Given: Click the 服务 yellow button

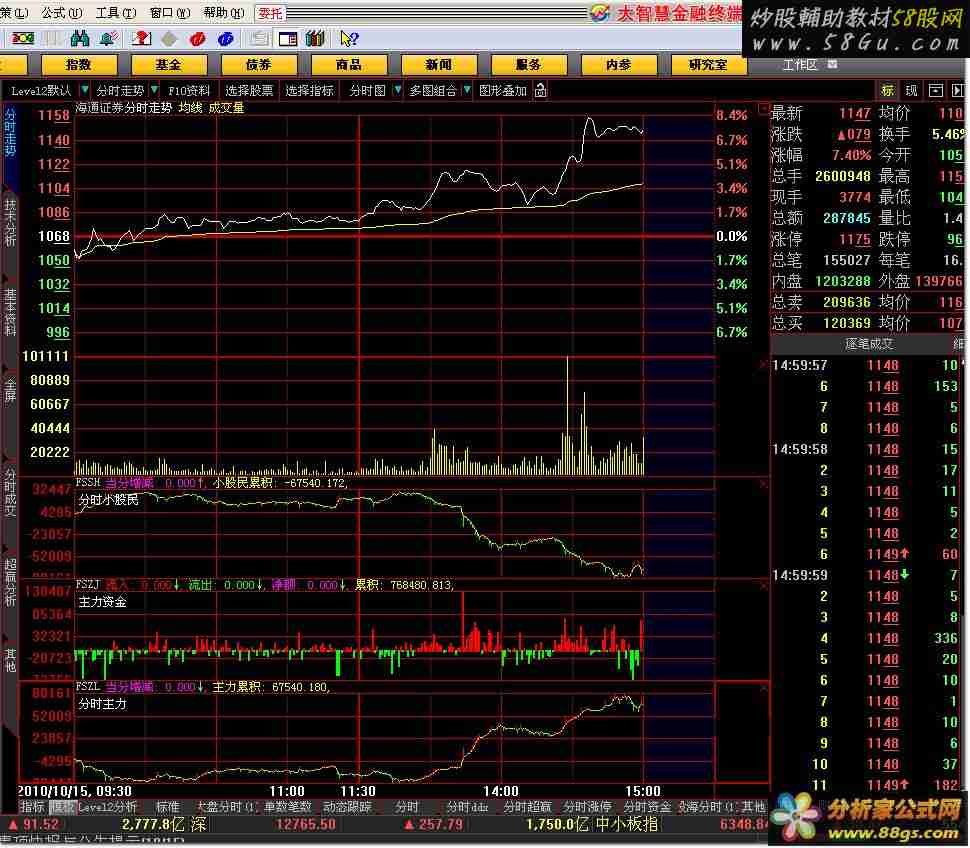Looking at the screenshot, I should click(528, 64).
